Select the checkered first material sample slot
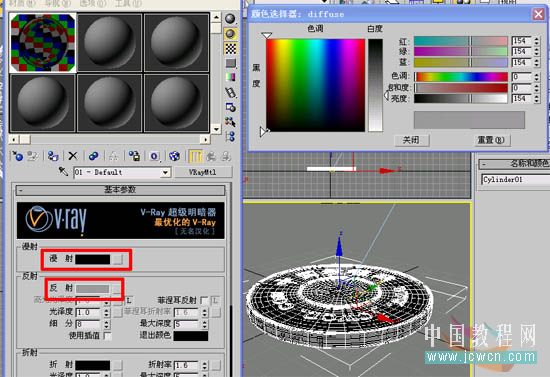 click(x=43, y=43)
